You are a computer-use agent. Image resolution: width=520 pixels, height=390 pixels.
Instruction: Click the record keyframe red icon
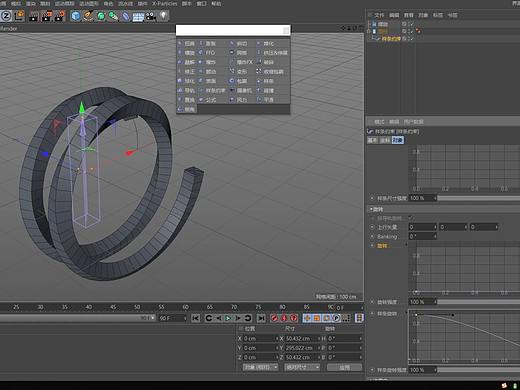click(x=274, y=318)
